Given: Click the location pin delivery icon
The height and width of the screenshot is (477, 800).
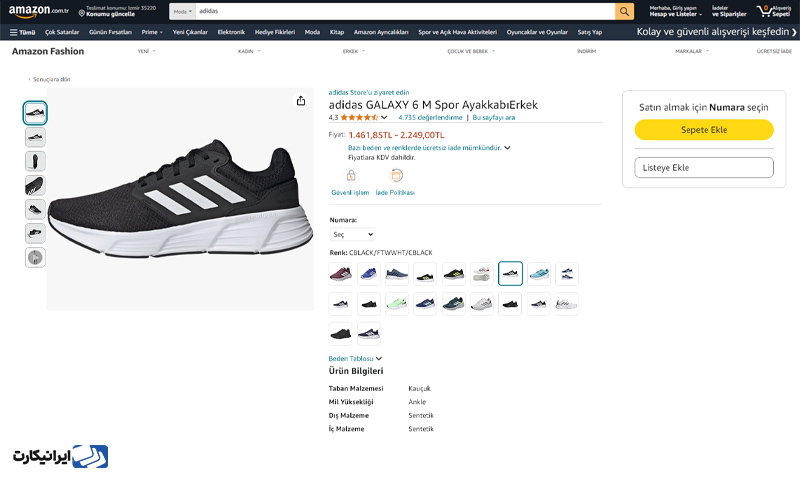Looking at the screenshot, I should pyautogui.click(x=82, y=13).
